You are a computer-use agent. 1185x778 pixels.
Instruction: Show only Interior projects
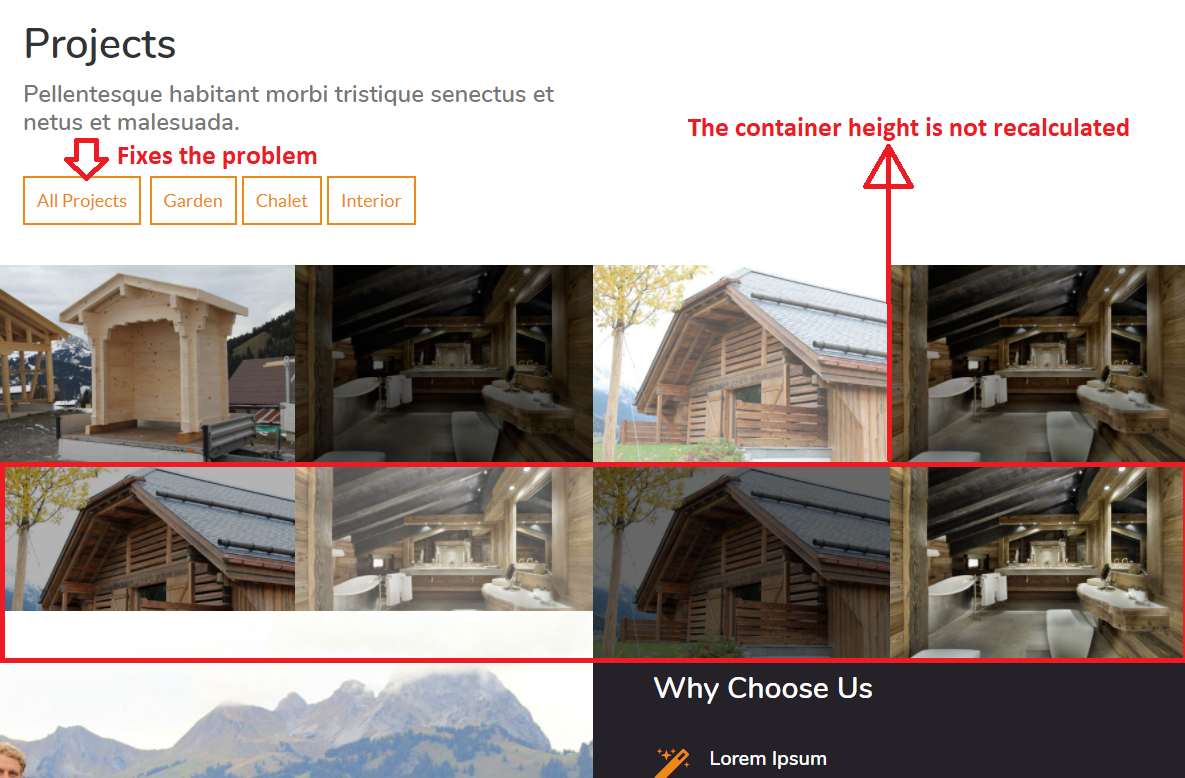click(371, 200)
